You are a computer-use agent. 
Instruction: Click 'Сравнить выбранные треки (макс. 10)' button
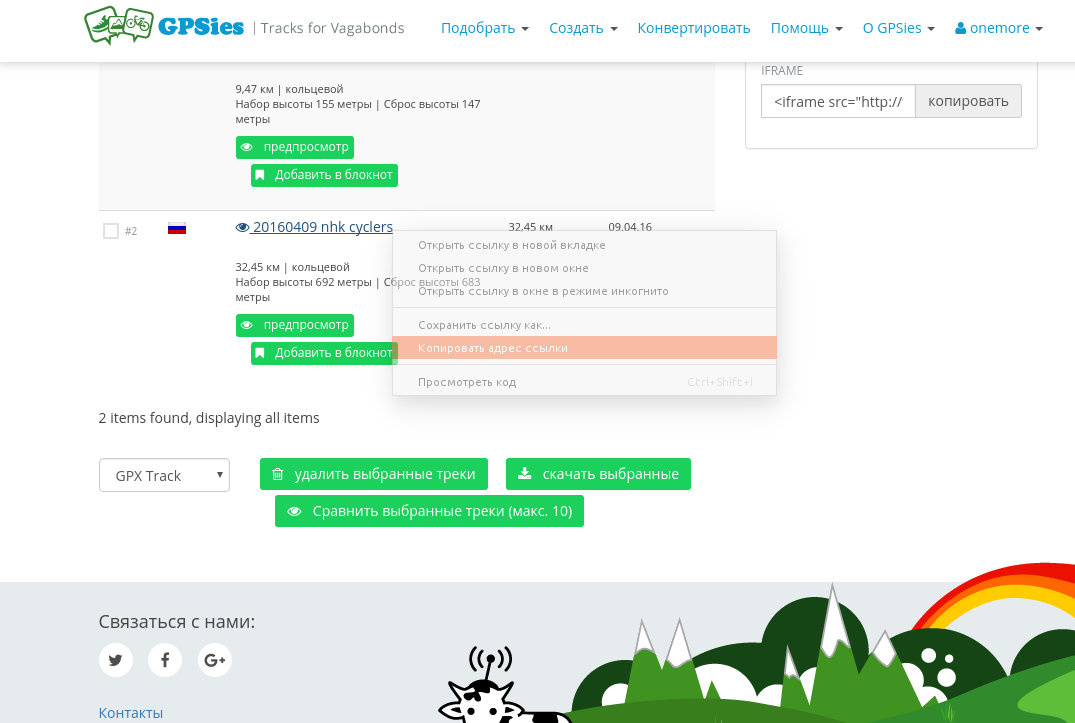[x=429, y=511]
